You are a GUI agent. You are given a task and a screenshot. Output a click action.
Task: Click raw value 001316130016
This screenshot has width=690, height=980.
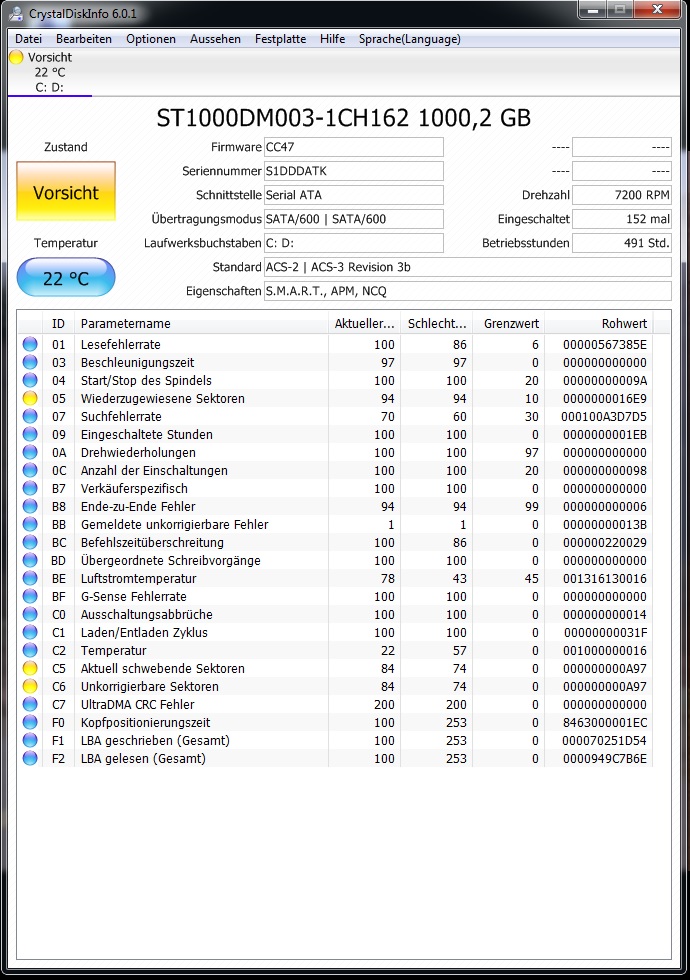pos(605,578)
